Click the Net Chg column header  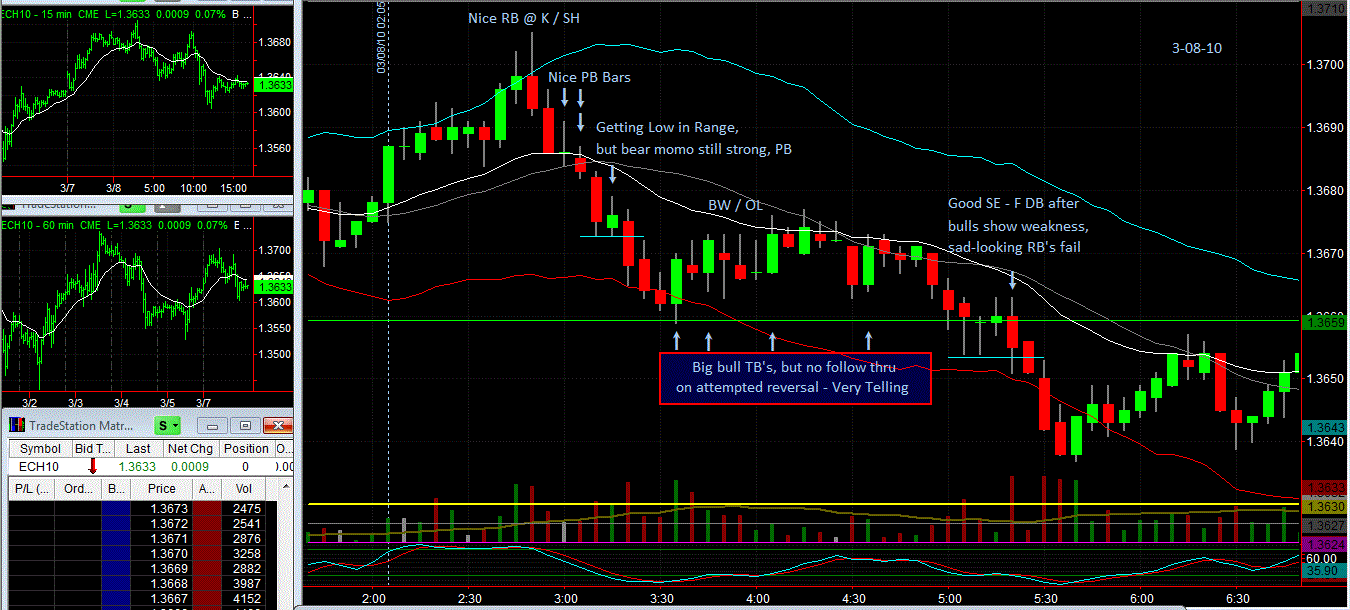click(x=188, y=449)
